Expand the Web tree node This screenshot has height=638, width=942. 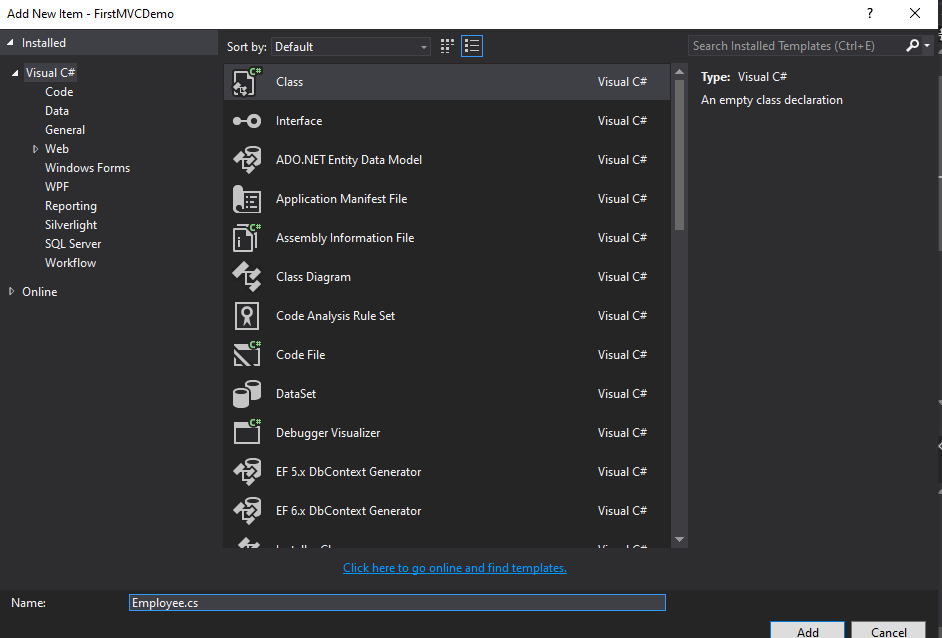[x=35, y=149]
